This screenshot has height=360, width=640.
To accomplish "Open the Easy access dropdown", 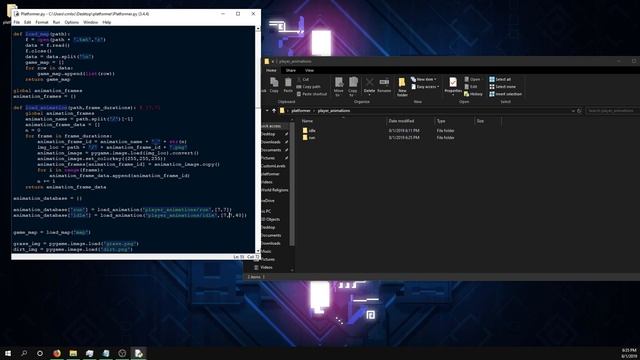I will [x=425, y=87].
